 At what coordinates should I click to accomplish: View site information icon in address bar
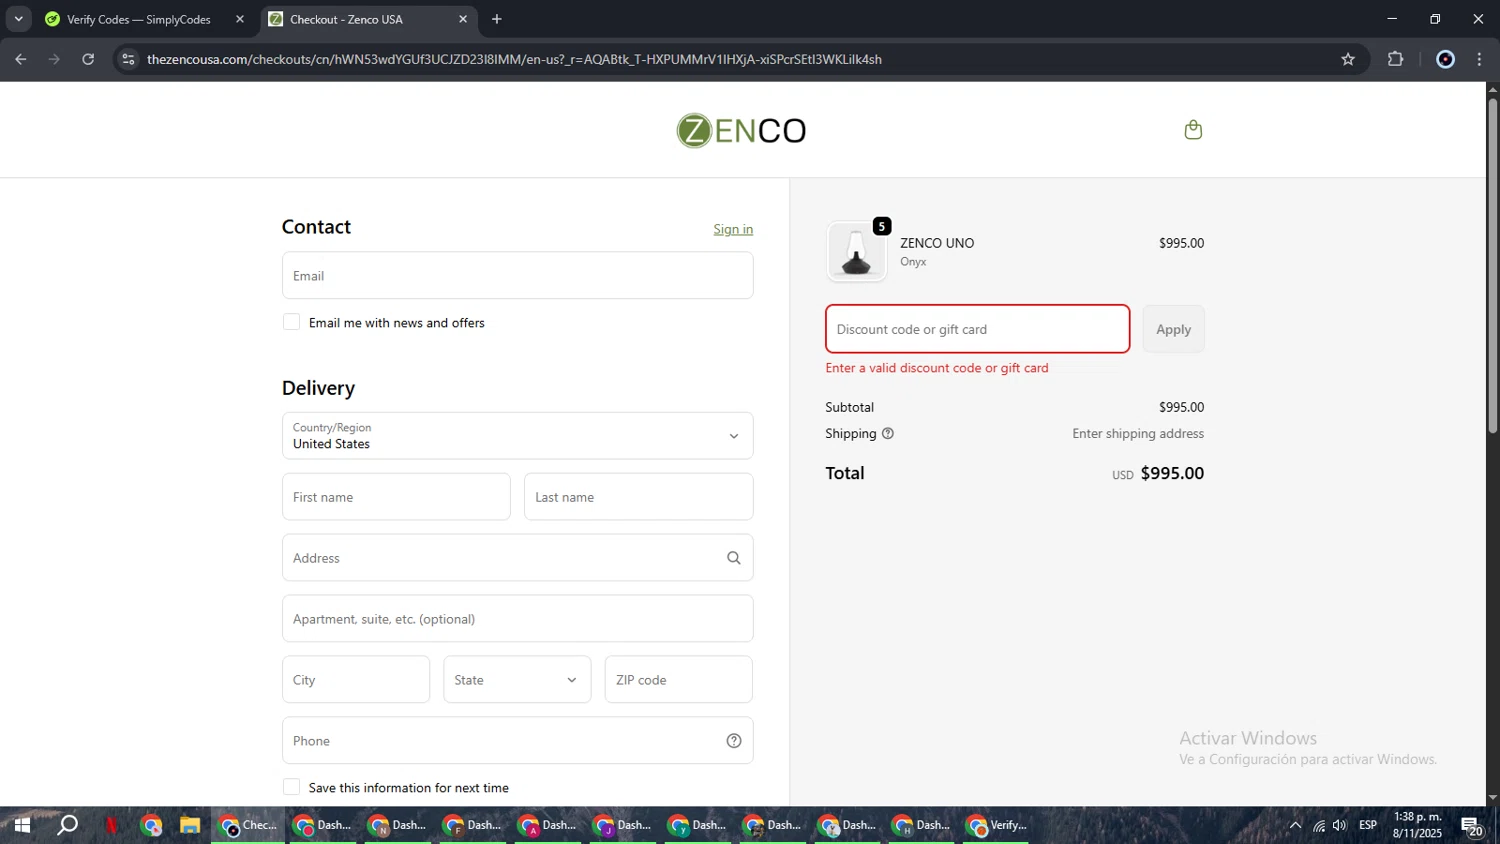128,59
